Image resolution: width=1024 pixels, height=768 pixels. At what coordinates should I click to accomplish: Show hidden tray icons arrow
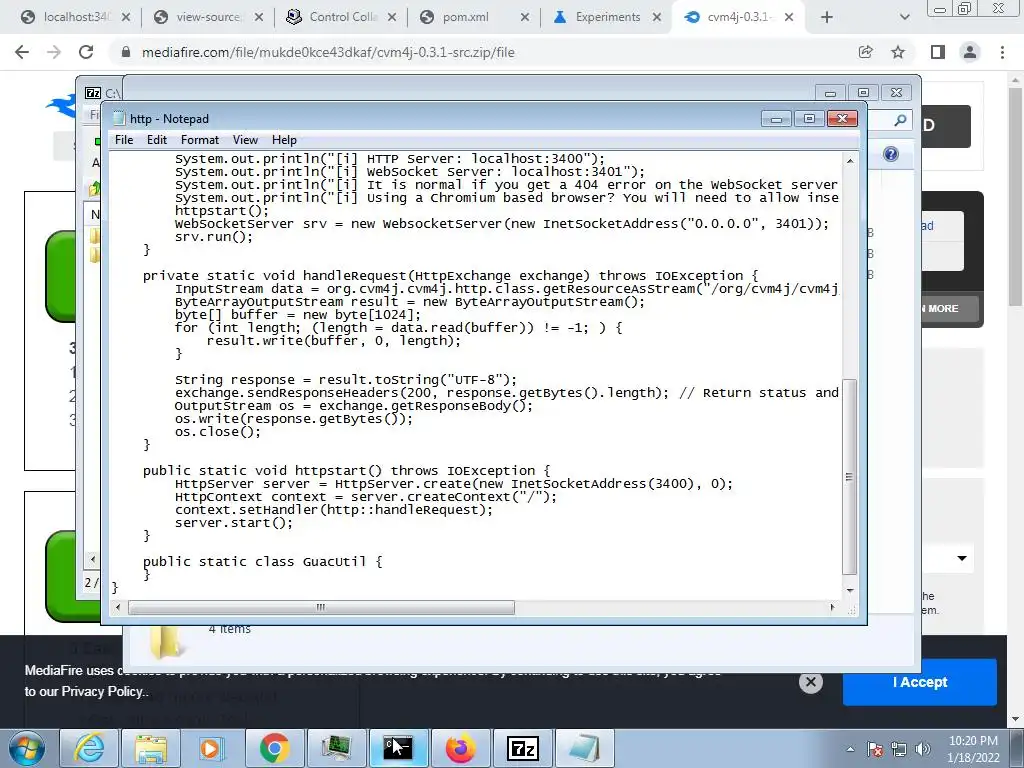[x=850, y=749]
